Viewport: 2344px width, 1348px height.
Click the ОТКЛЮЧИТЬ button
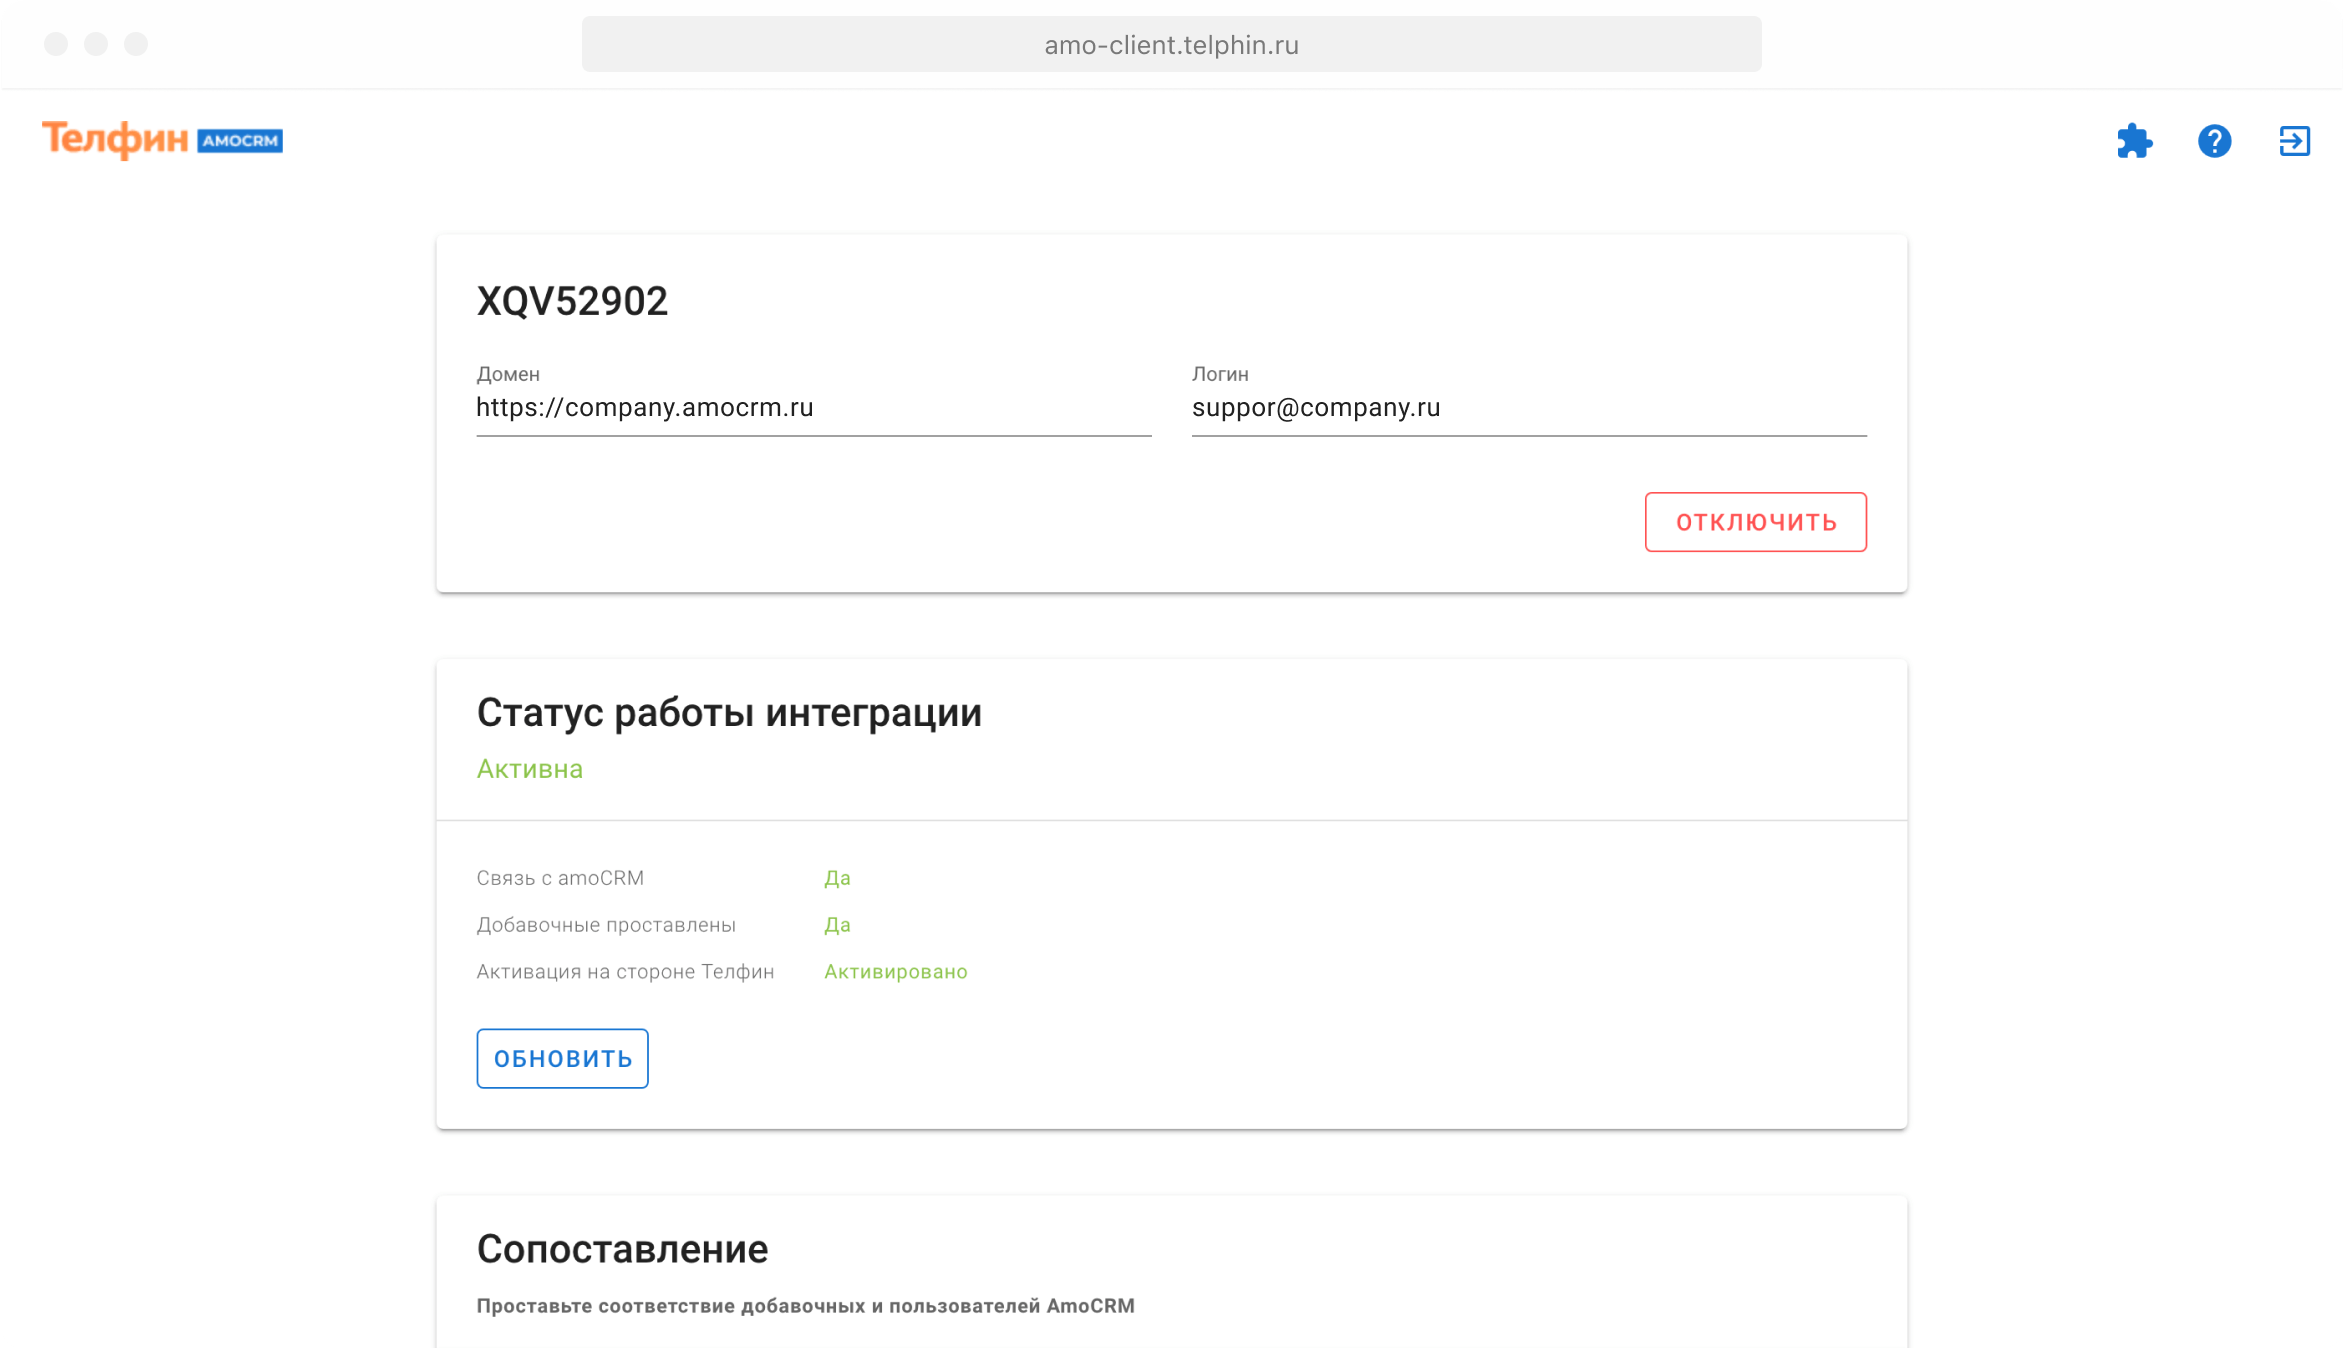[1756, 522]
